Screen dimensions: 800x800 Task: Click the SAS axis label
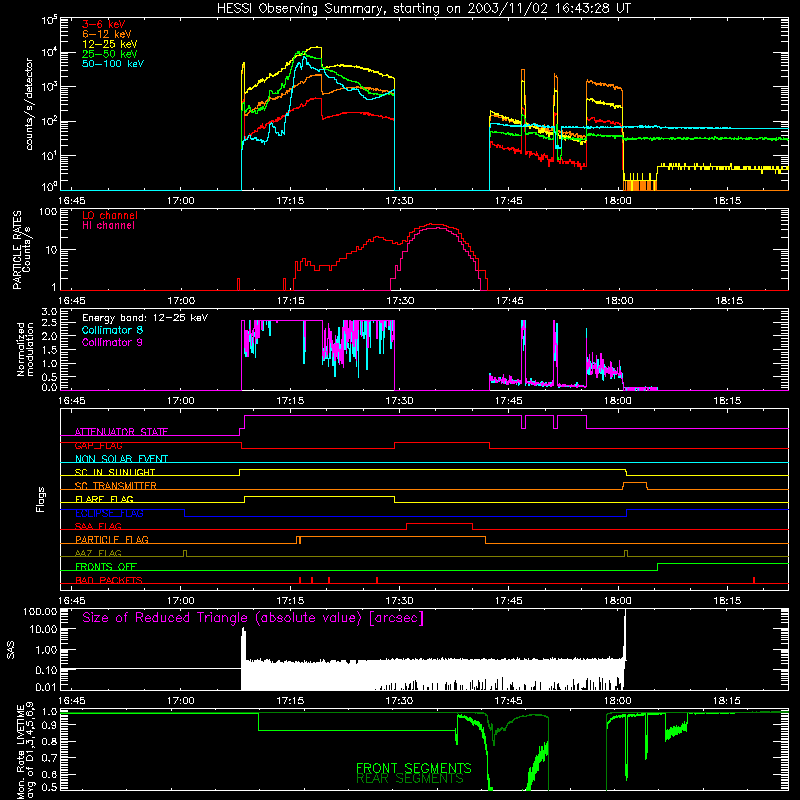pos(10,650)
